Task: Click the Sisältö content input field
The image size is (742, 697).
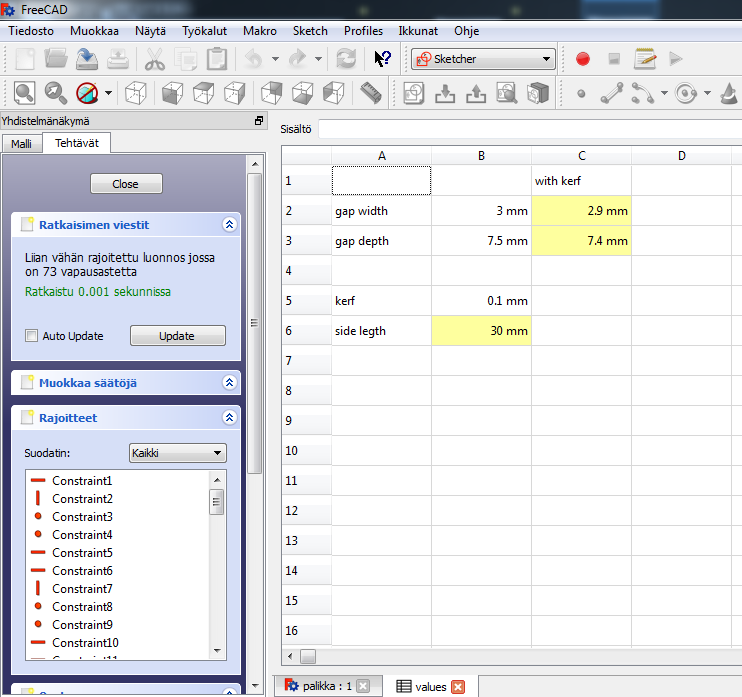Action: 530,129
